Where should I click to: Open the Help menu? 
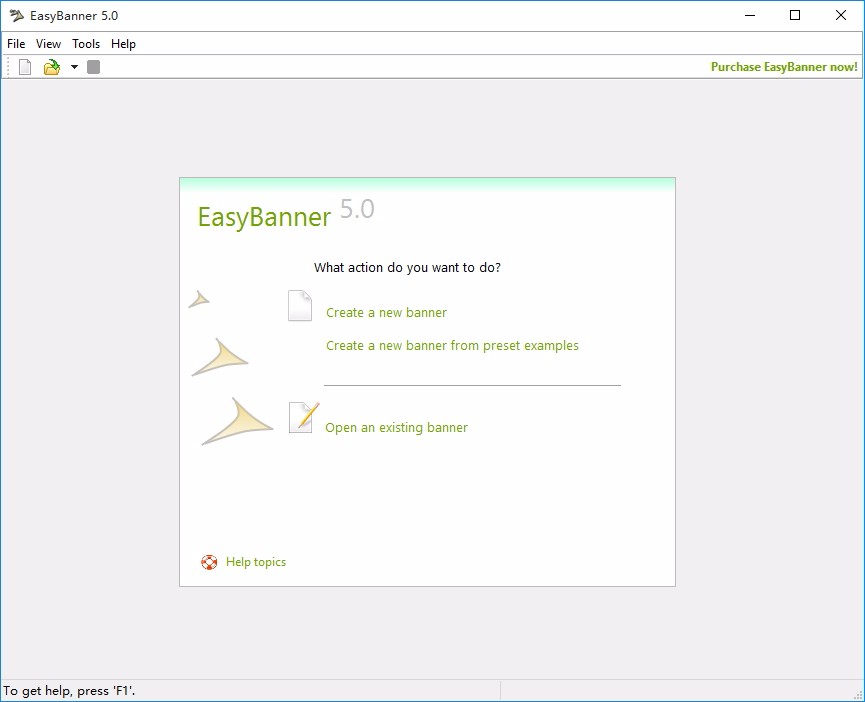123,44
